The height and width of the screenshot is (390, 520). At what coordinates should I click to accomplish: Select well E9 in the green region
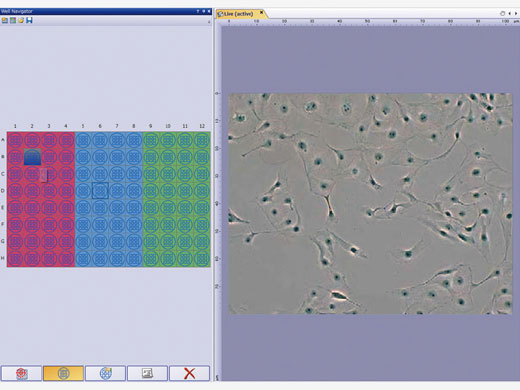point(151,208)
